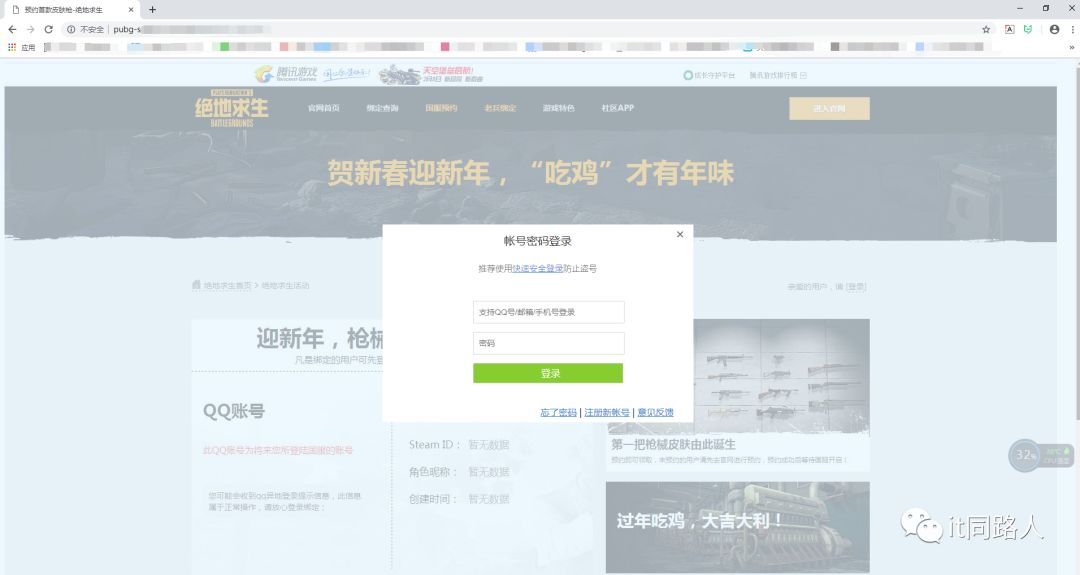This screenshot has width=1080, height=575.
Task: Click the 密码 password field
Action: click(548, 343)
